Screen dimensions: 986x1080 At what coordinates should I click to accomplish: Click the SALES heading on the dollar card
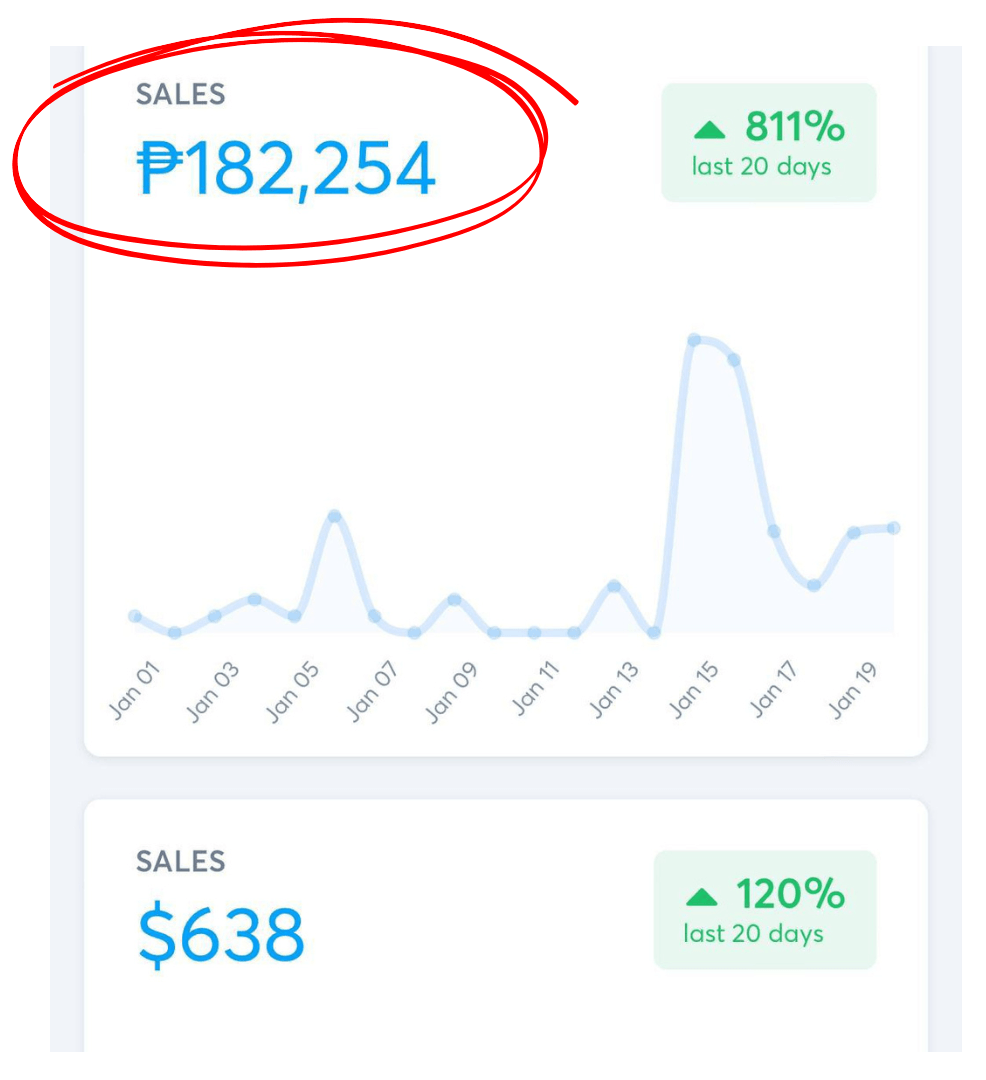click(180, 862)
